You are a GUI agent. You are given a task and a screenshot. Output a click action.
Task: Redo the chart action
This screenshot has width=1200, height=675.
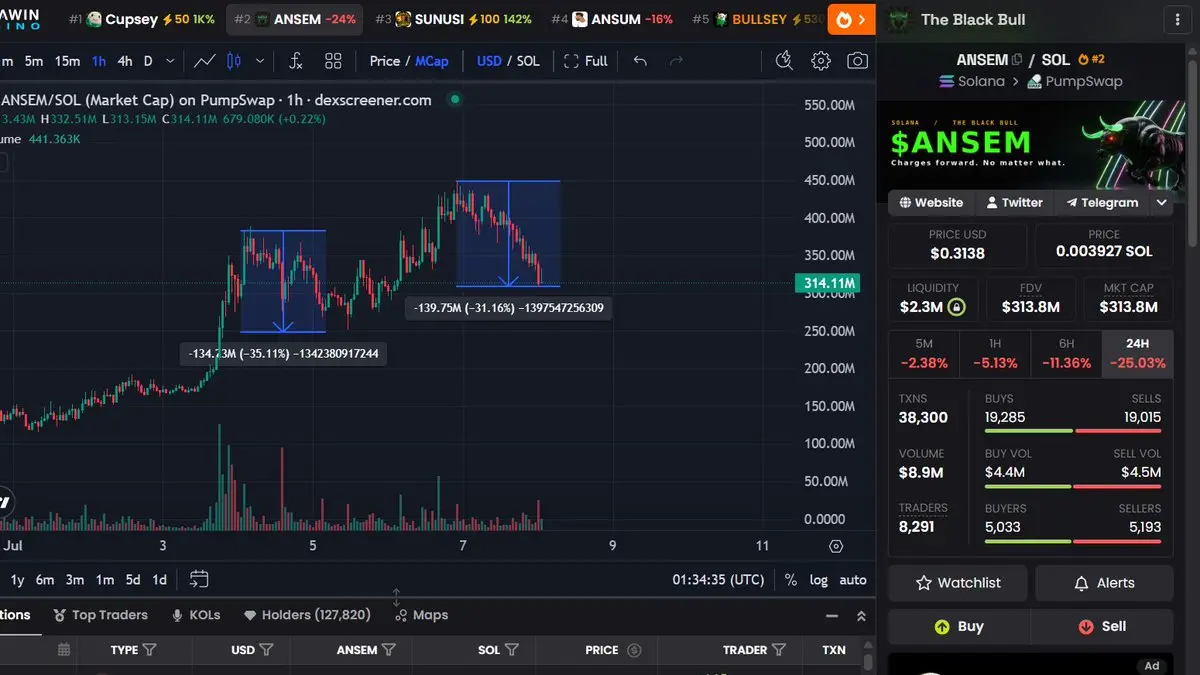pos(676,61)
